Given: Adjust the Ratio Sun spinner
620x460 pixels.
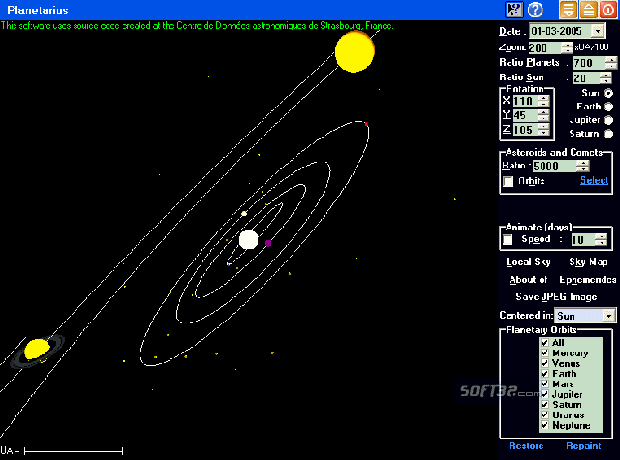Looking at the screenshot, I should click(606, 78).
